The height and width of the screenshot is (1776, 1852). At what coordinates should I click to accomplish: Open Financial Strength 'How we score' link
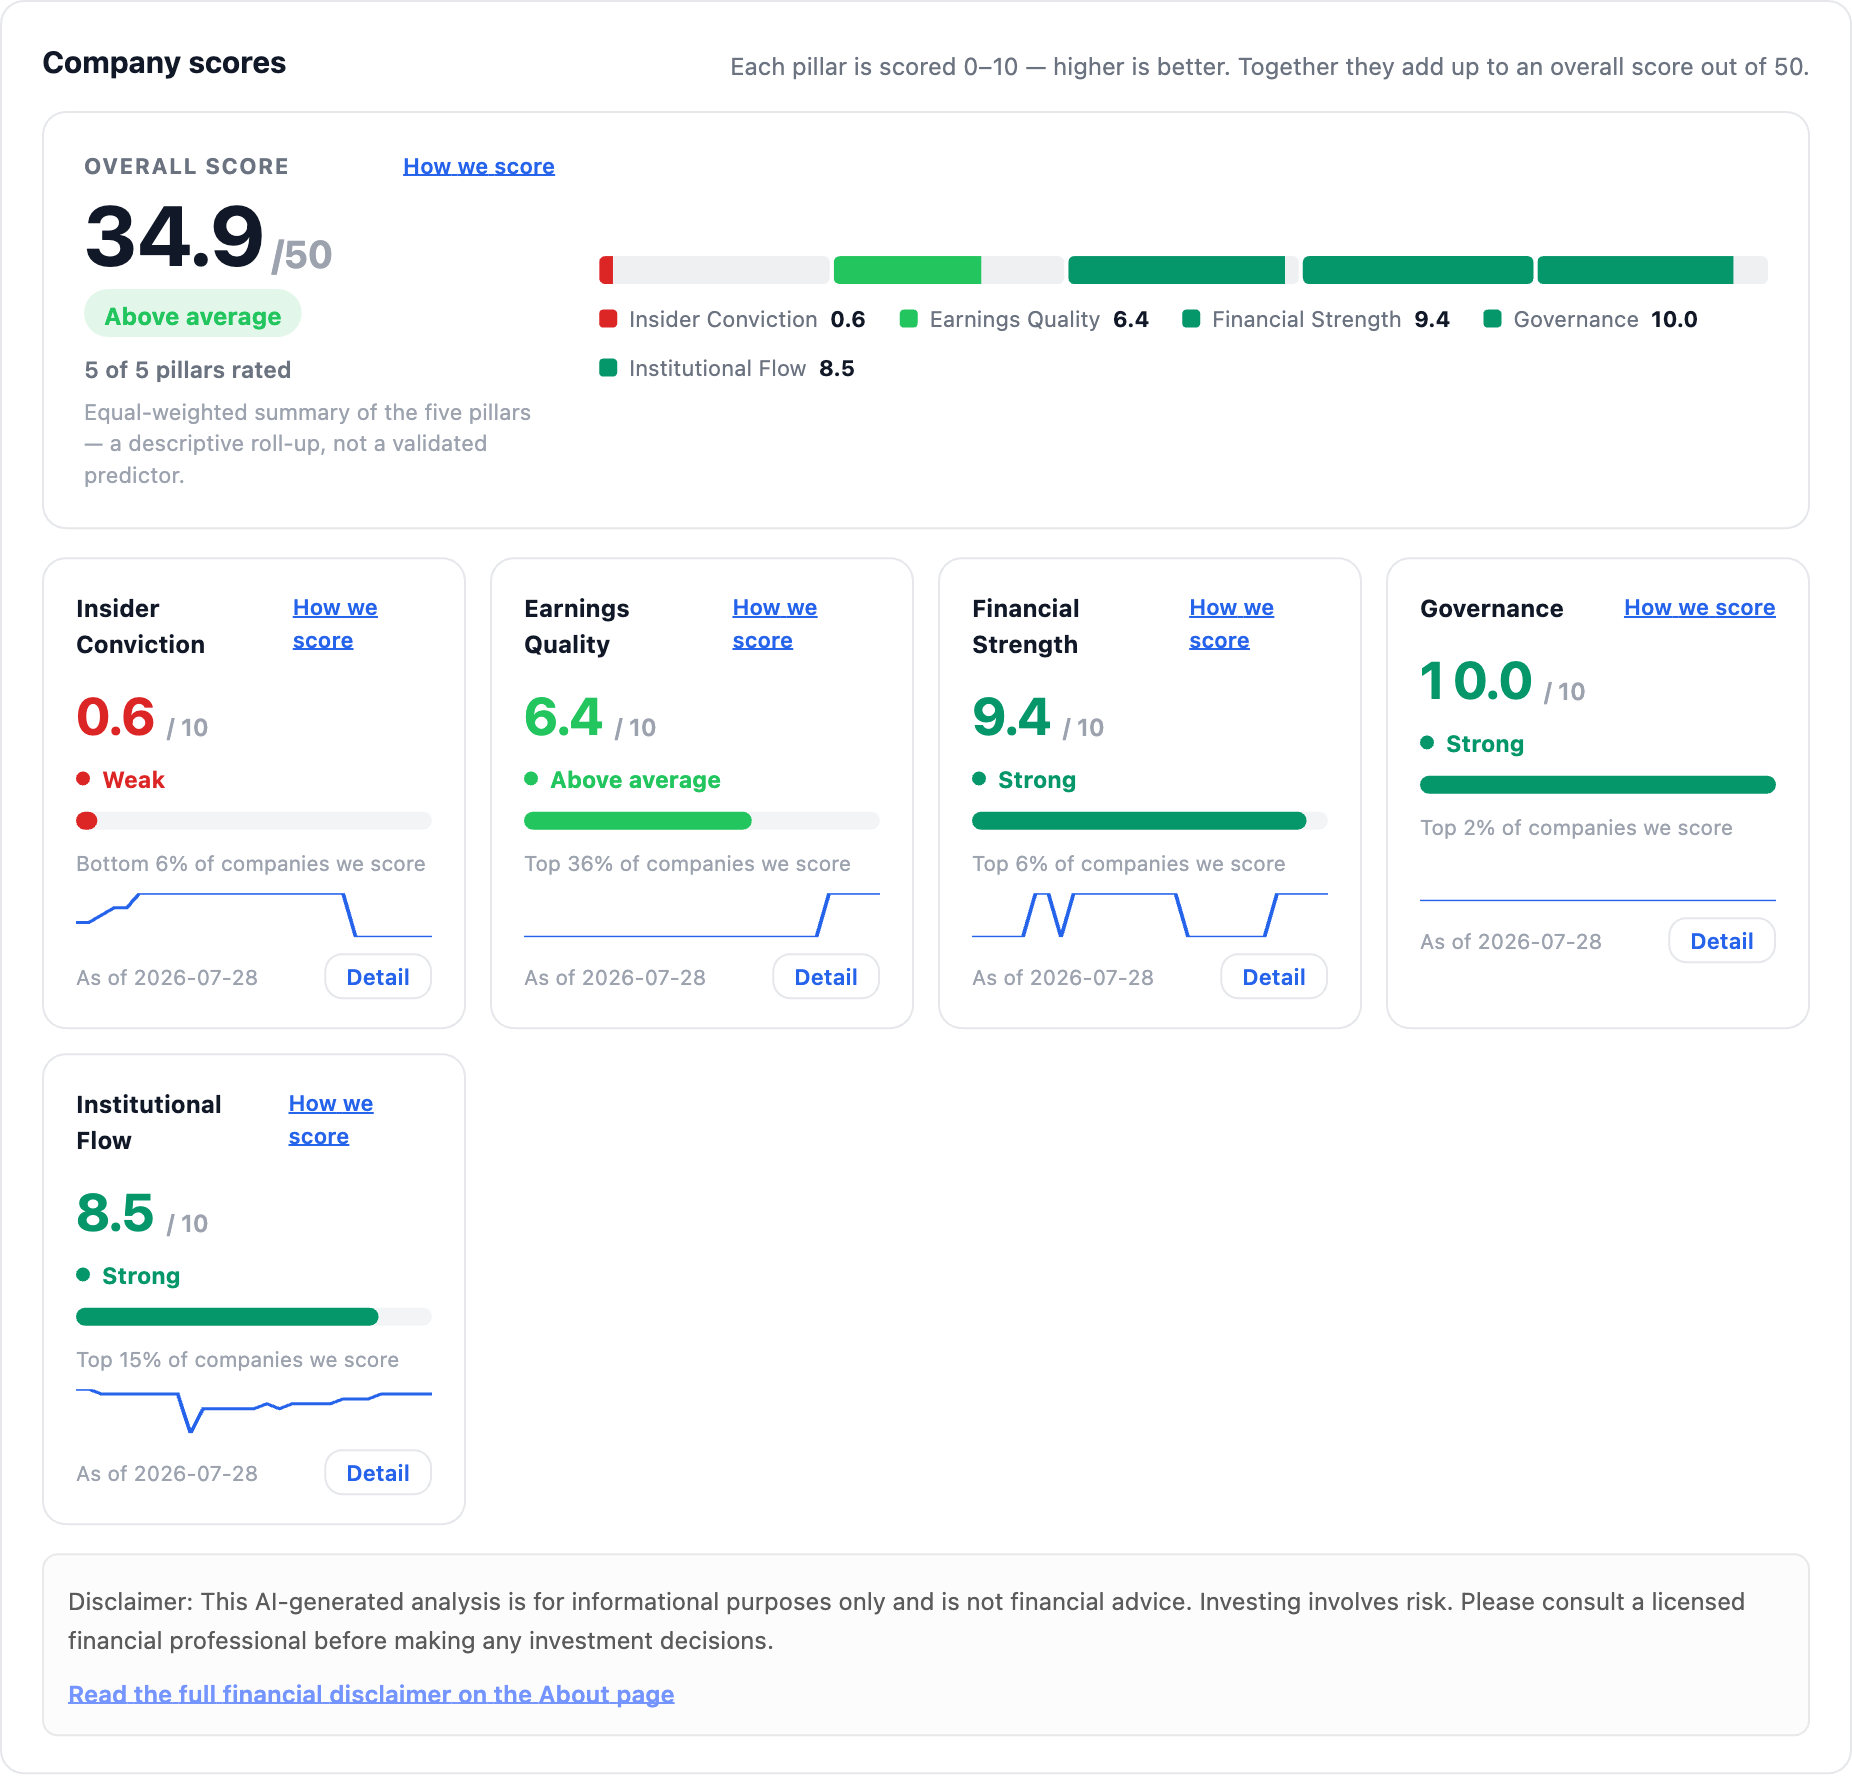1231,624
